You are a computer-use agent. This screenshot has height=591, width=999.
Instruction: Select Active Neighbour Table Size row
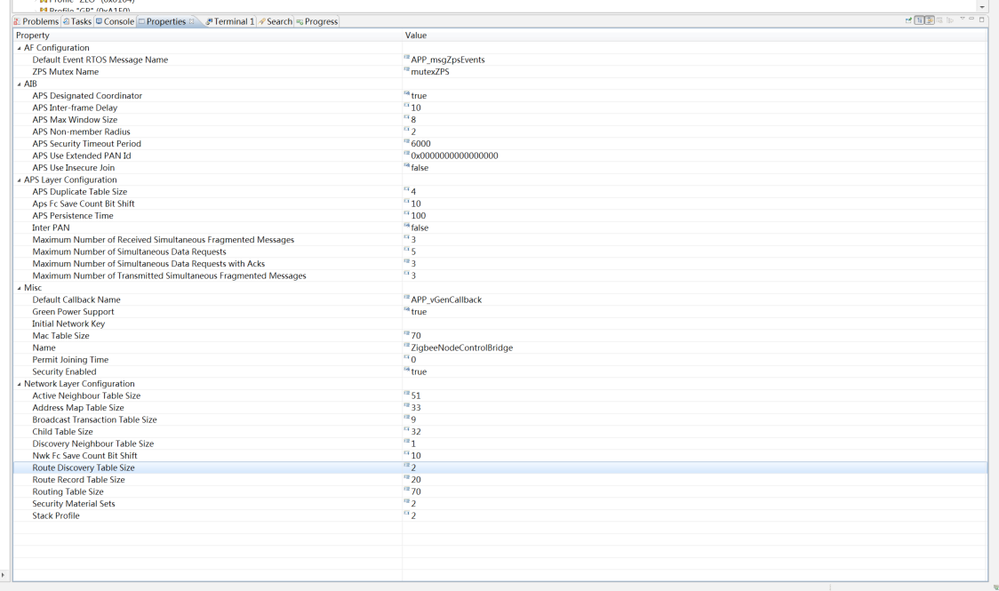(86, 396)
